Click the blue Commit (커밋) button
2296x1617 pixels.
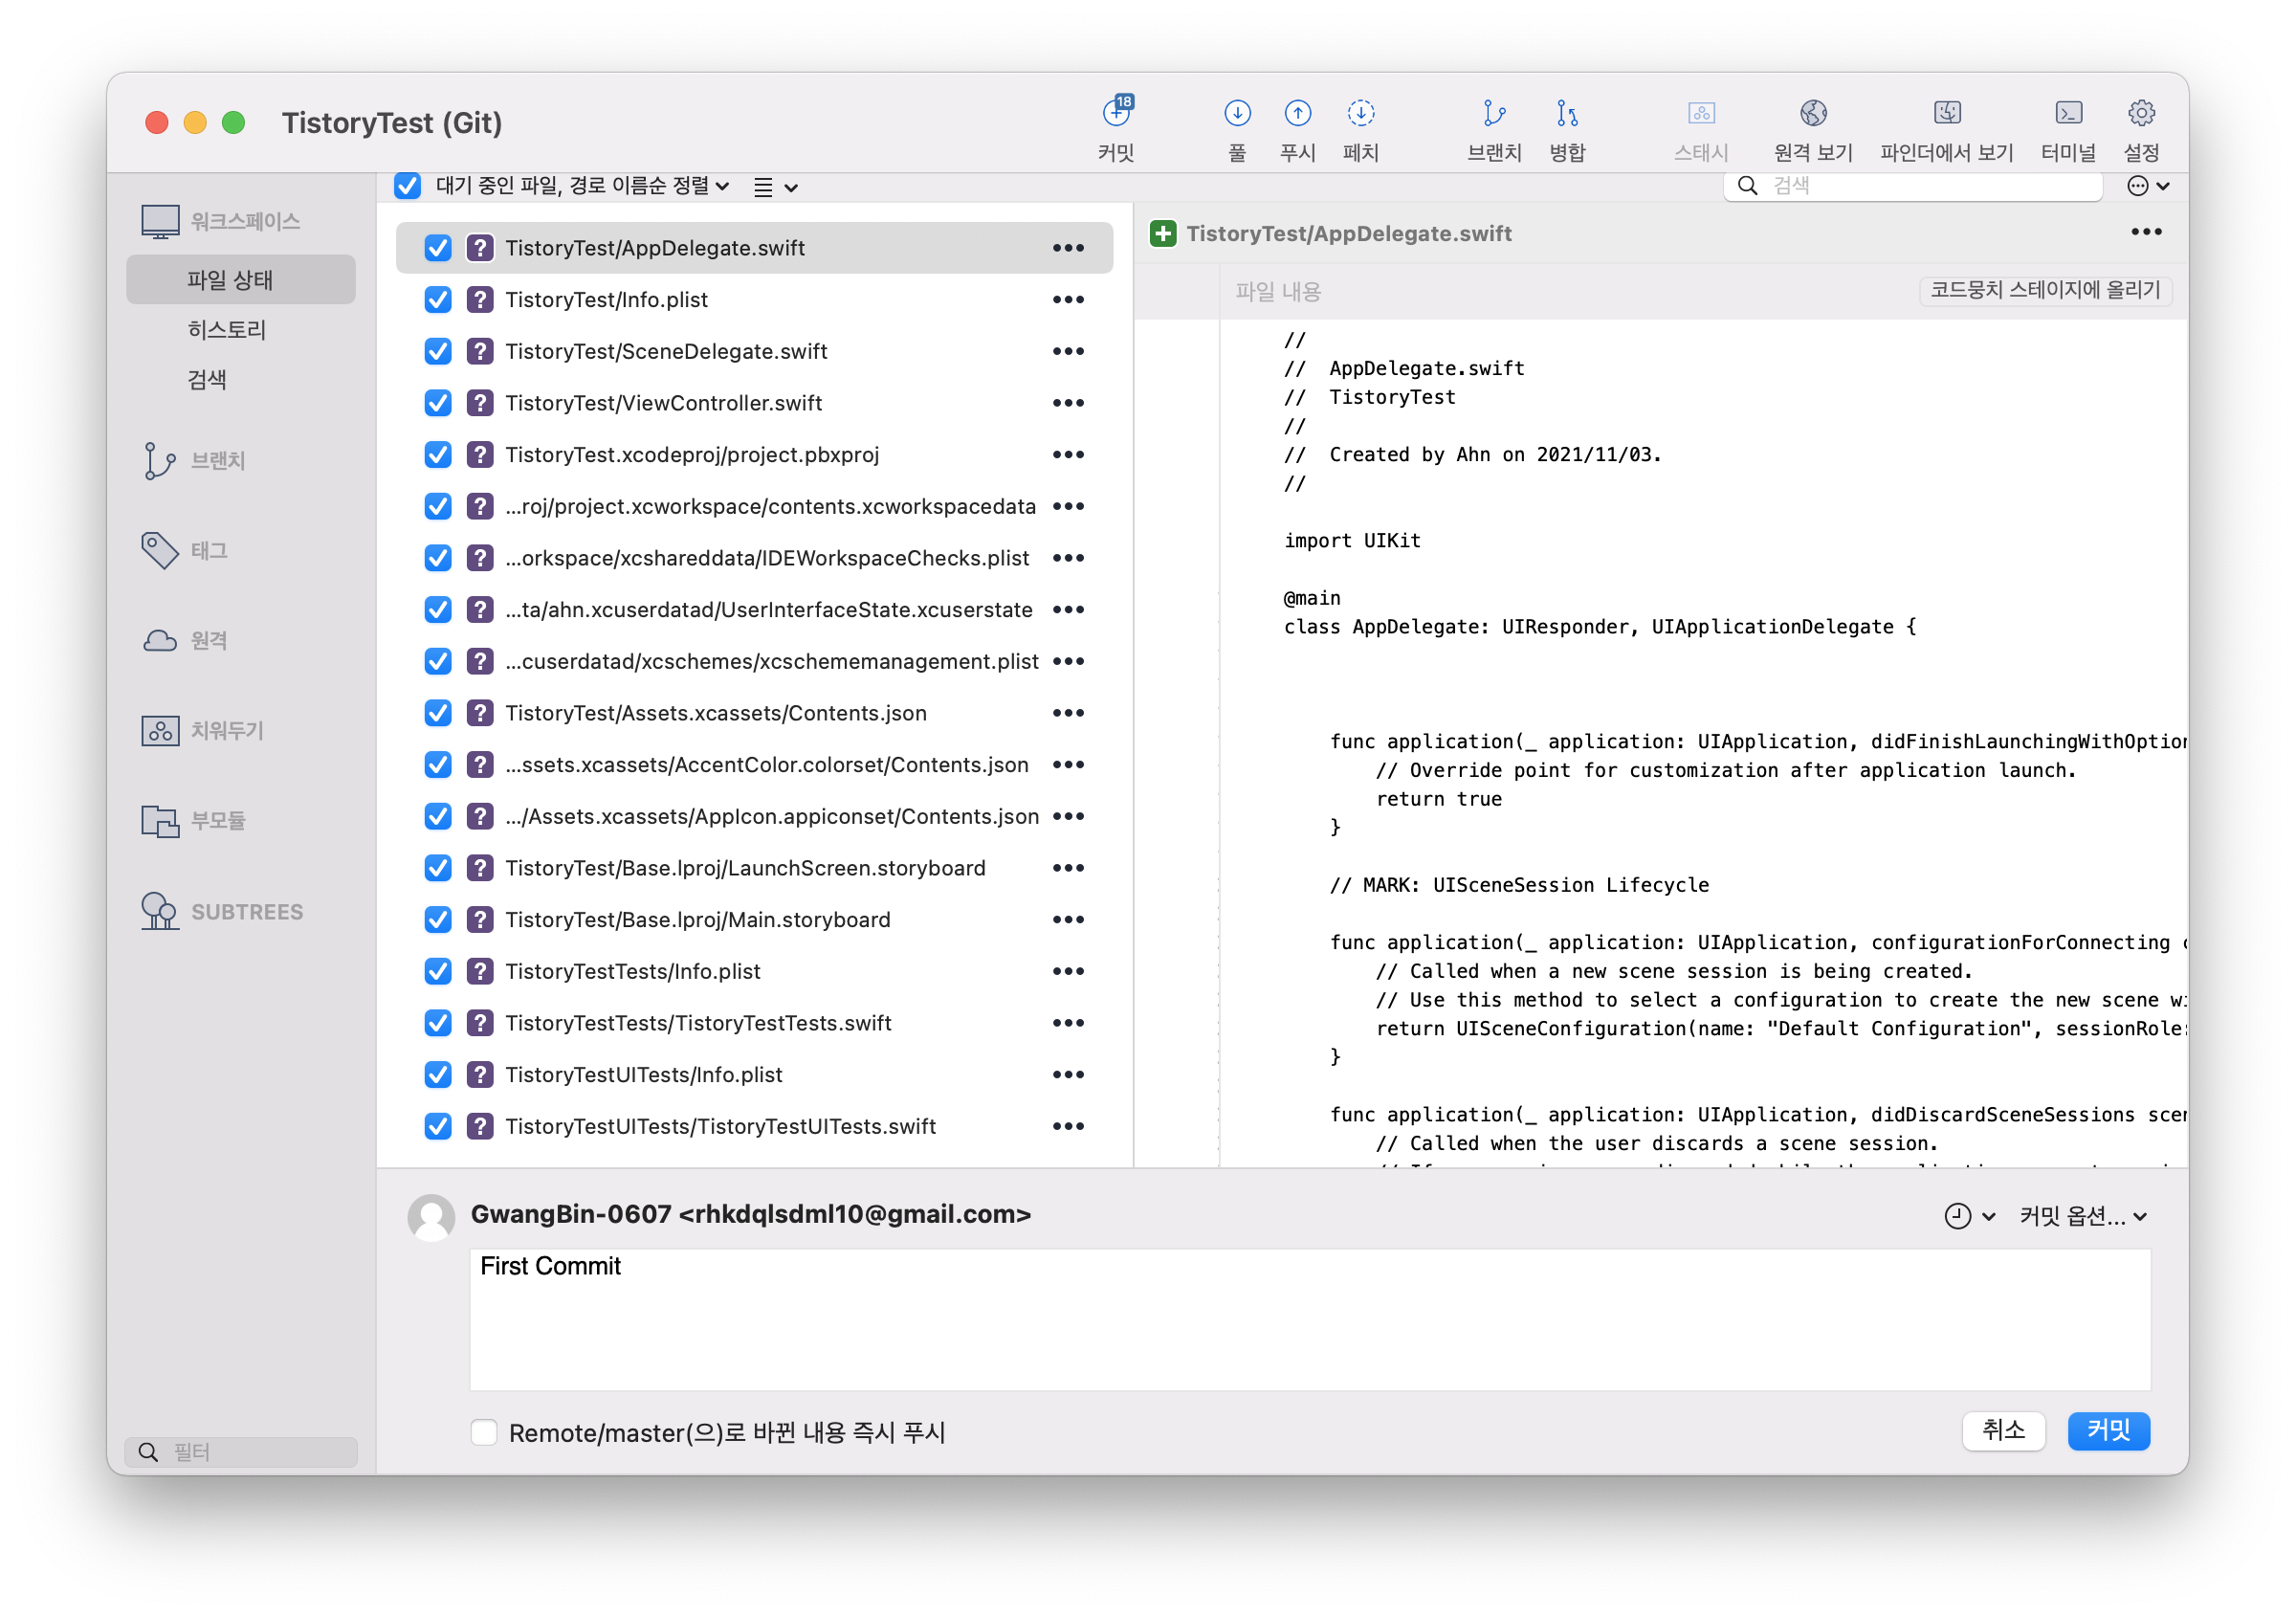click(x=2108, y=1430)
